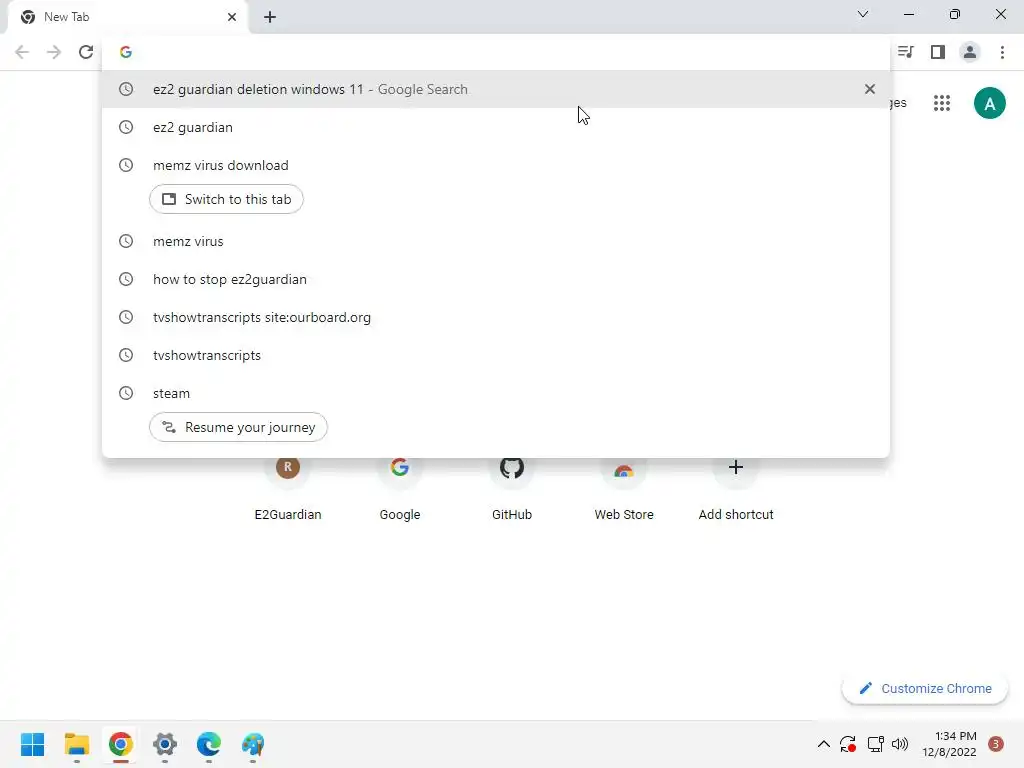
Task: Open Chrome's three-dot menu
Action: (x=1002, y=52)
